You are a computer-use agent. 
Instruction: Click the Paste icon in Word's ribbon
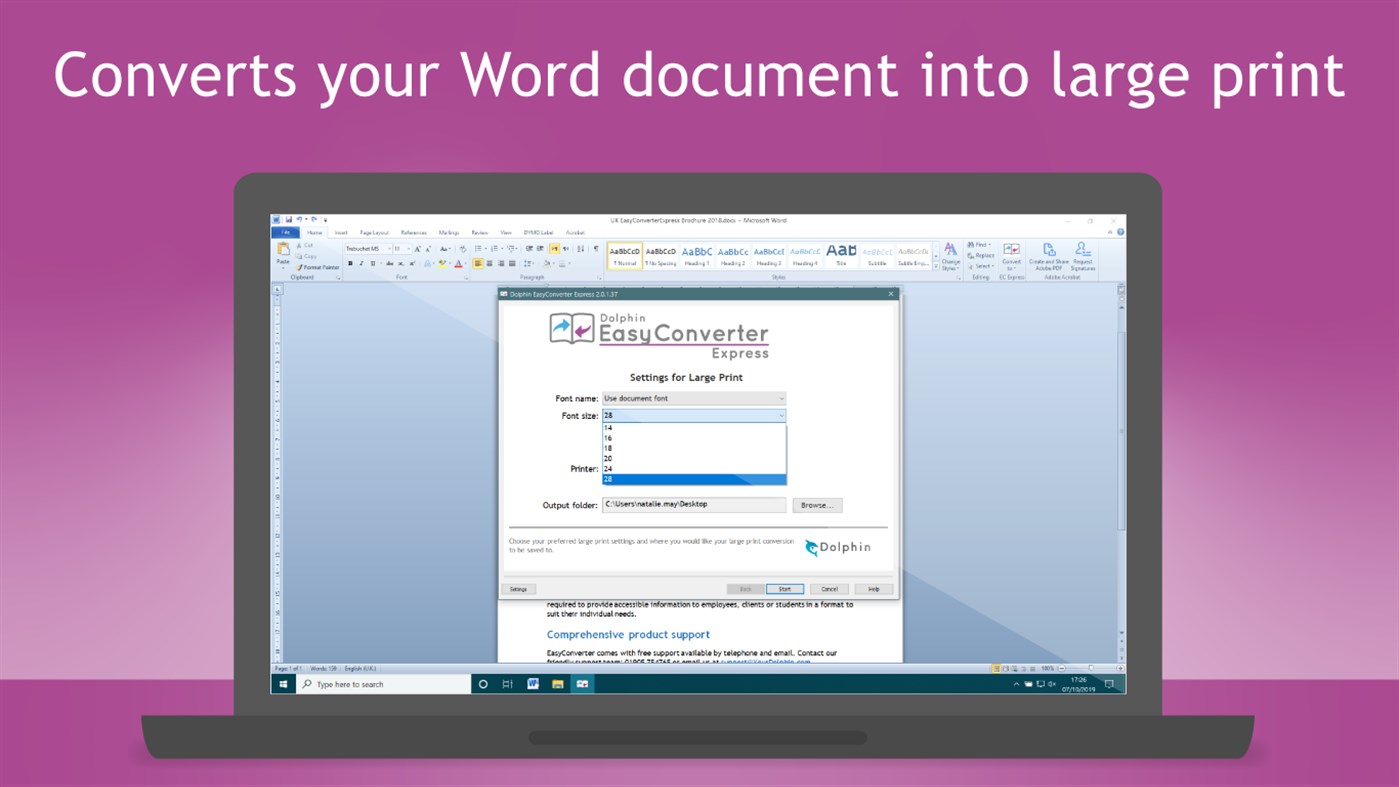[x=283, y=250]
